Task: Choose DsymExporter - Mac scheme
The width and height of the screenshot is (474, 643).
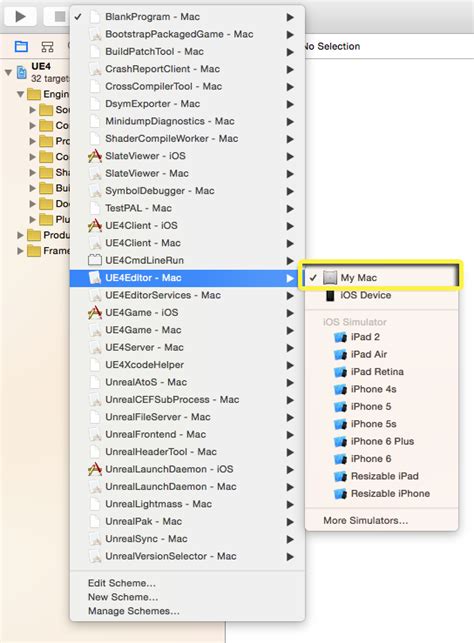Action: point(187,104)
